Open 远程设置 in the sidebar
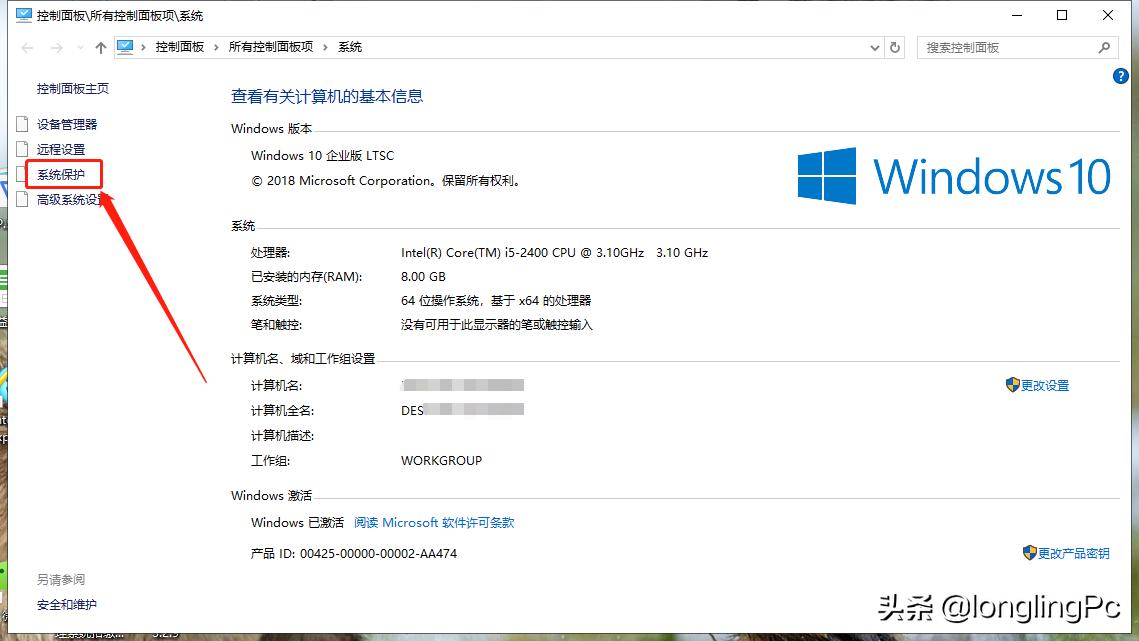 coord(60,149)
